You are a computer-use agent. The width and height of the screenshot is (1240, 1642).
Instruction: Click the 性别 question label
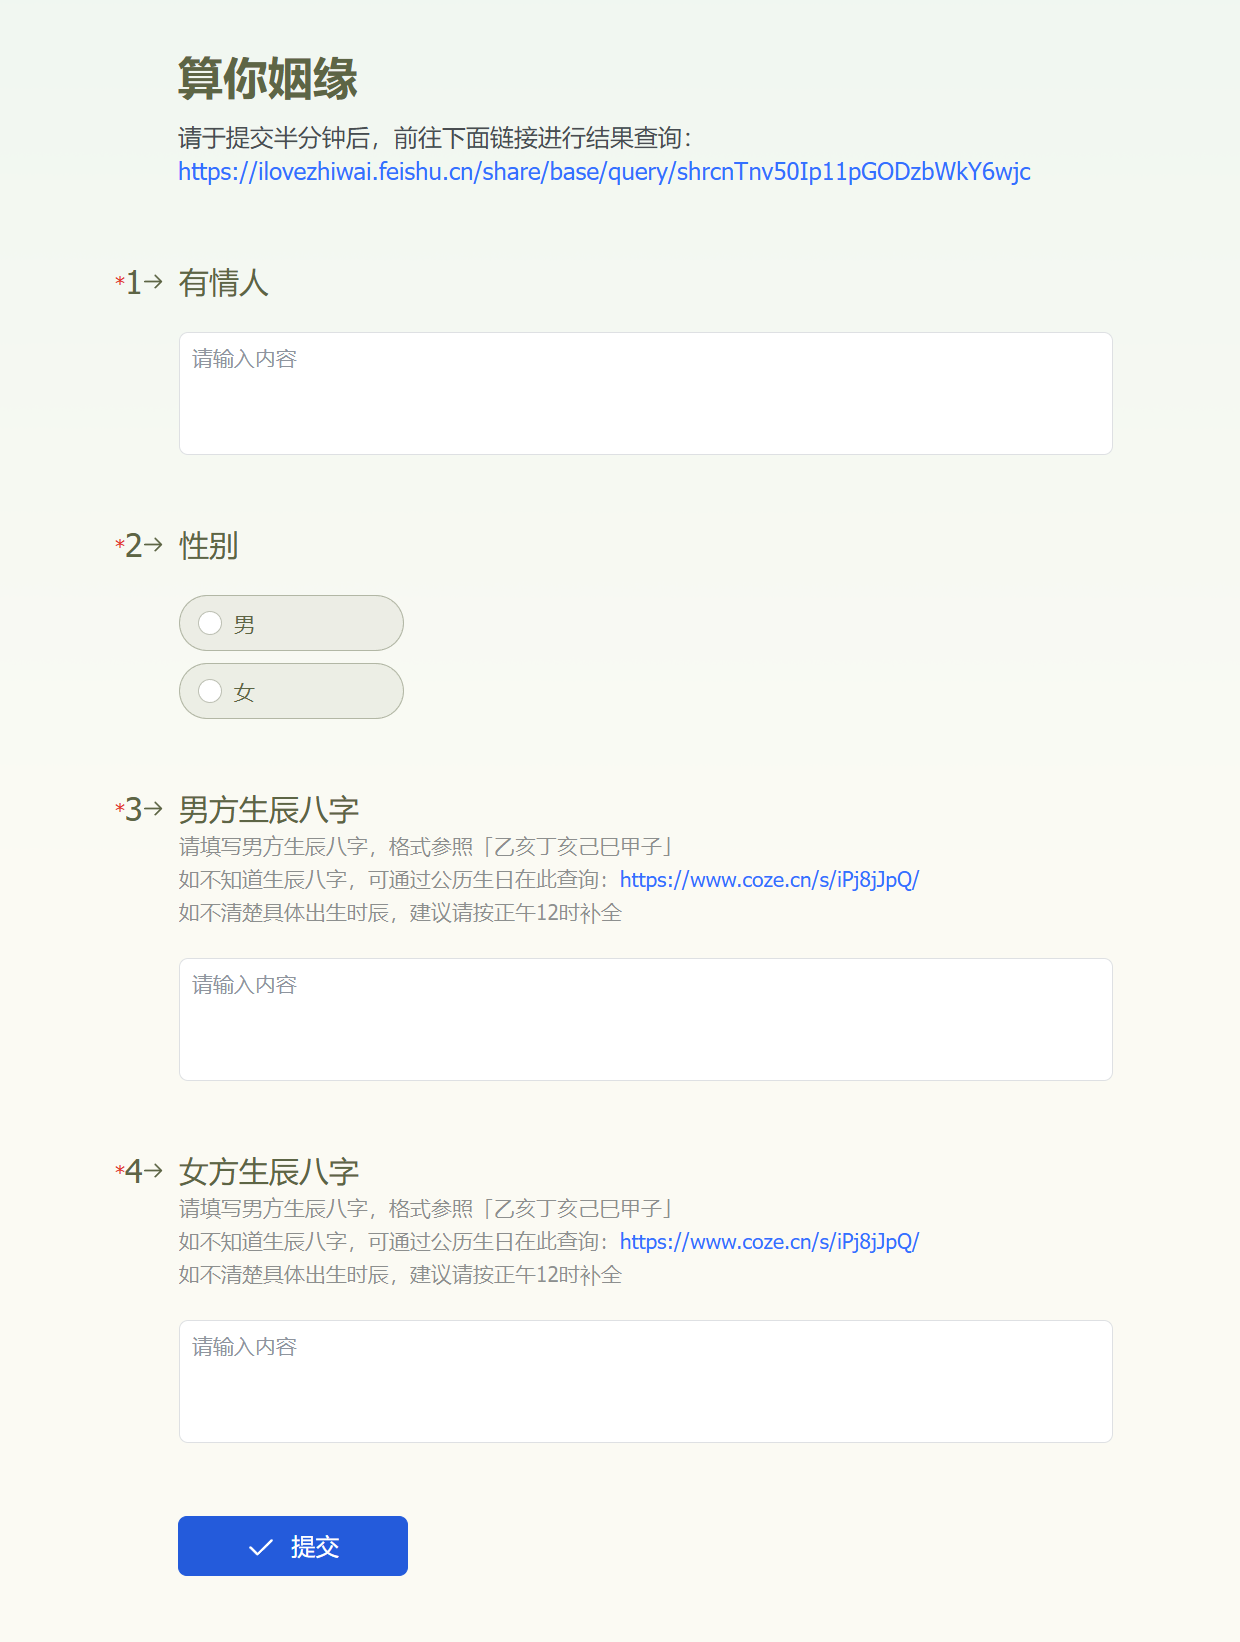(x=209, y=546)
